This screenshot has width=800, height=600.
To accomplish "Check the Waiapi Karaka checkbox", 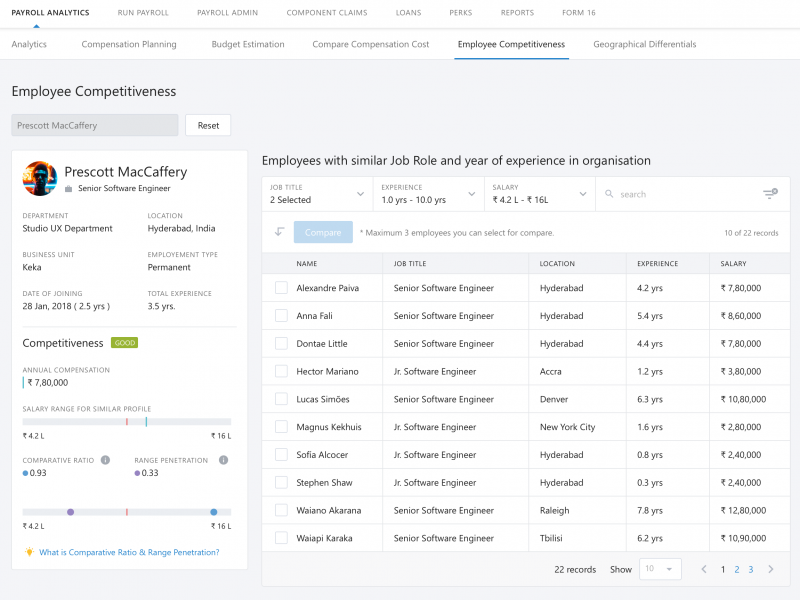I will pos(281,538).
